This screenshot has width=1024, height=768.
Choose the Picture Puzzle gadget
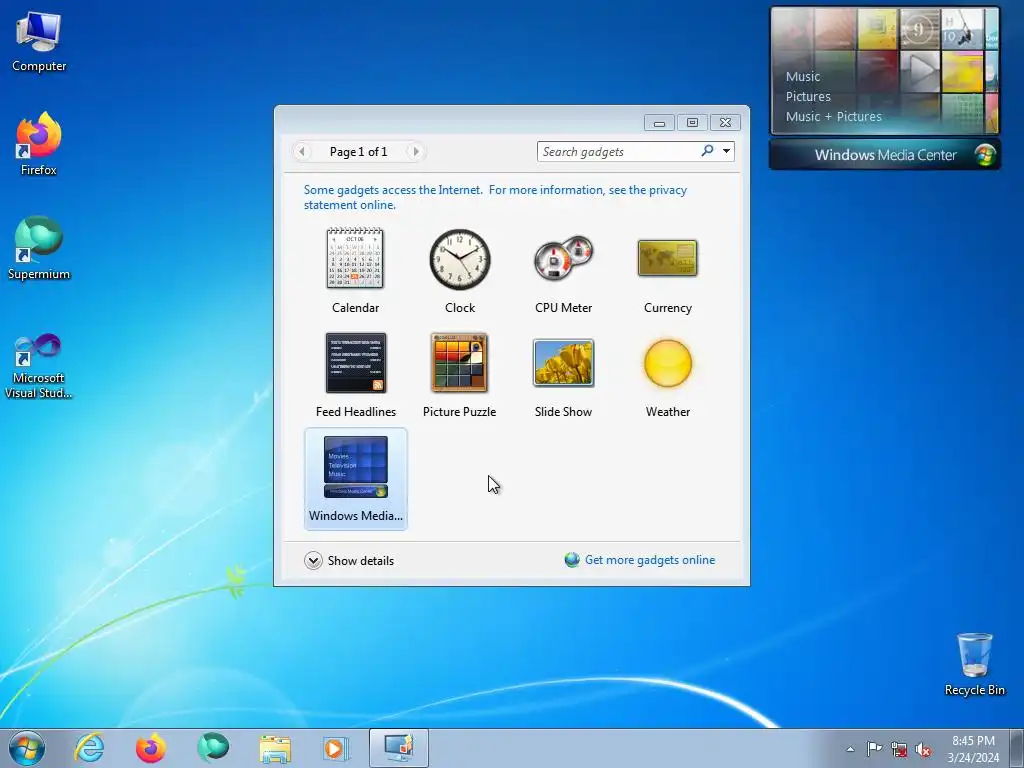pos(460,375)
